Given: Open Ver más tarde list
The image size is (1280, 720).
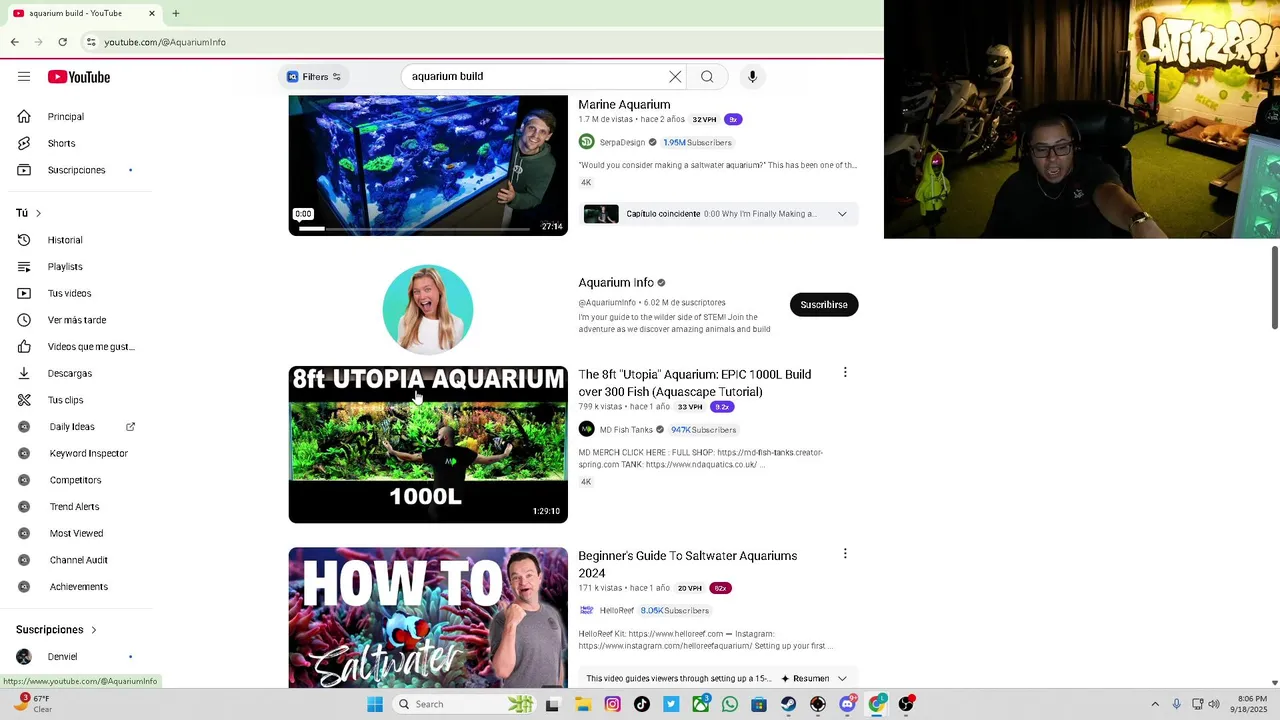Looking at the screenshot, I should [76, 320].
